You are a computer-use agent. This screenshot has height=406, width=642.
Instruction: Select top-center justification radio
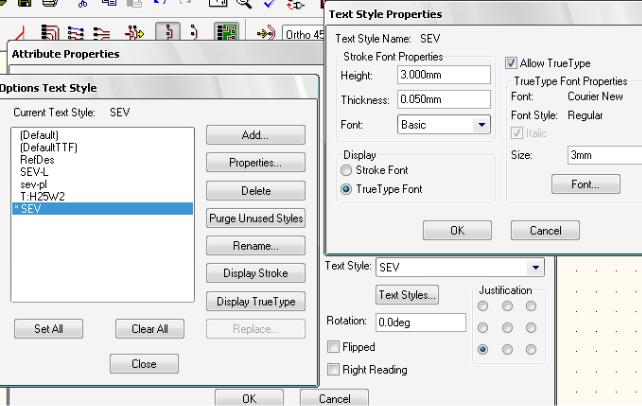[507, 306]
